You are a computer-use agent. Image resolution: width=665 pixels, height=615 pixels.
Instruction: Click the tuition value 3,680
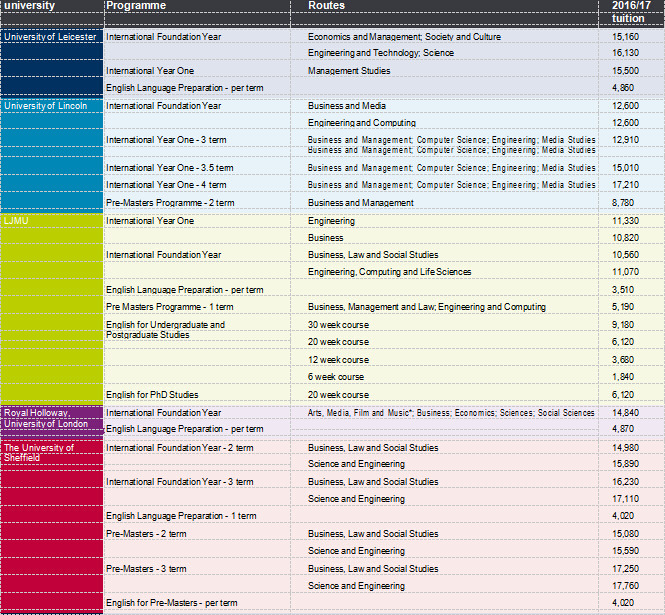point(623,360)
